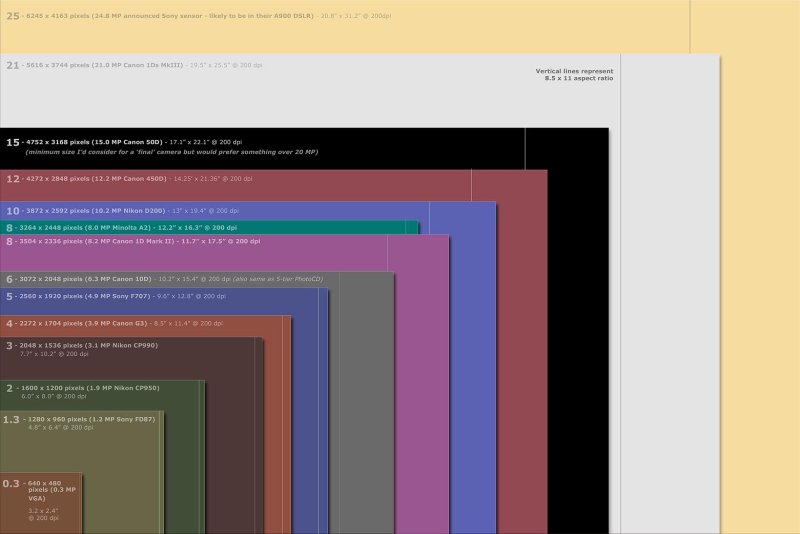Select the 1.9 MP Nikon CP950 label
This screenshot has height=534, width=800.
83,391
